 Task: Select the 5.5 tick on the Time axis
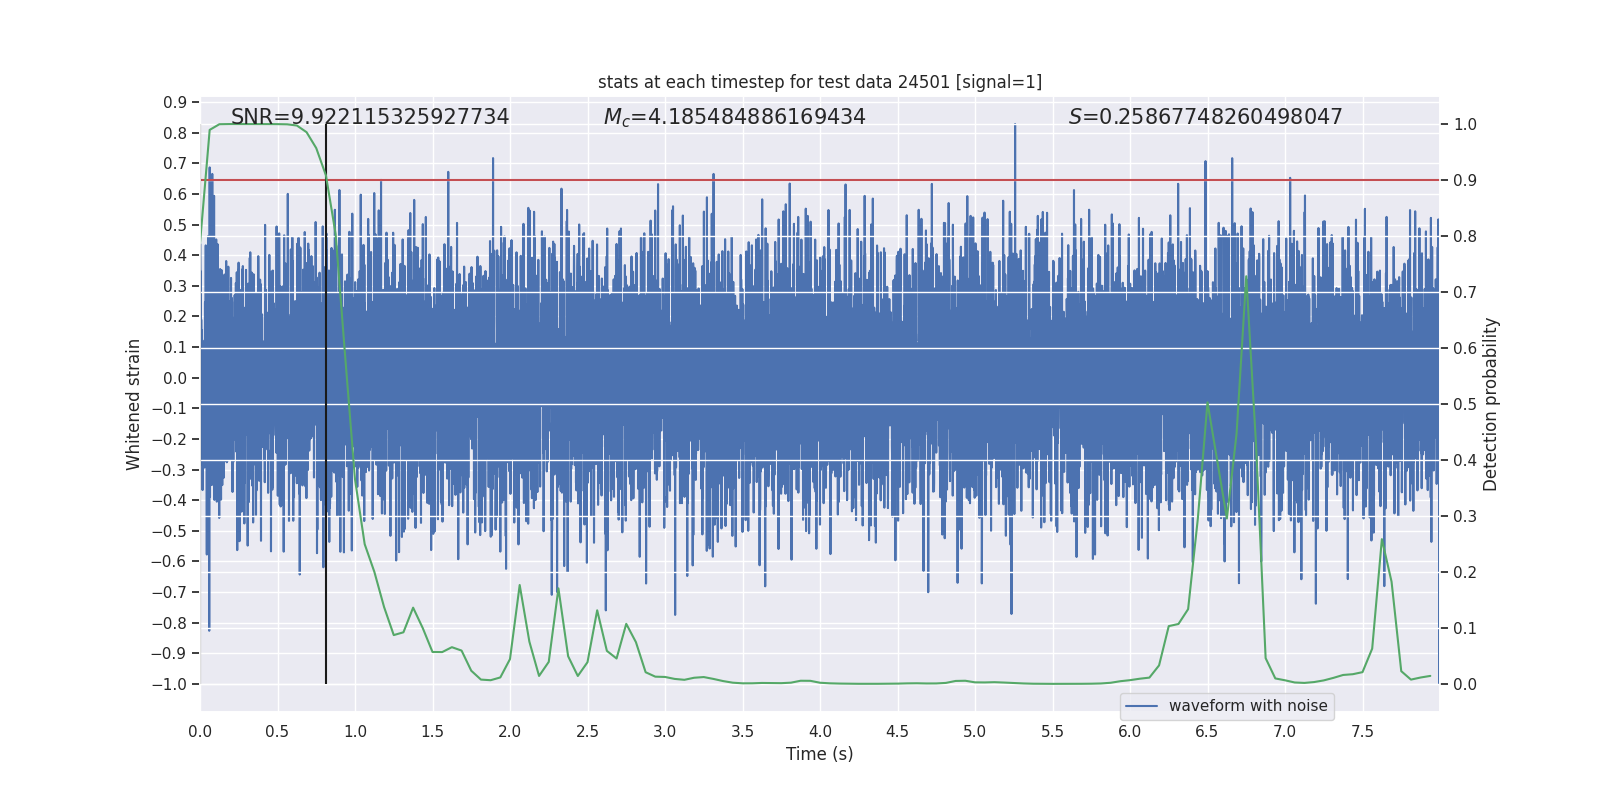coord(1053,731)
